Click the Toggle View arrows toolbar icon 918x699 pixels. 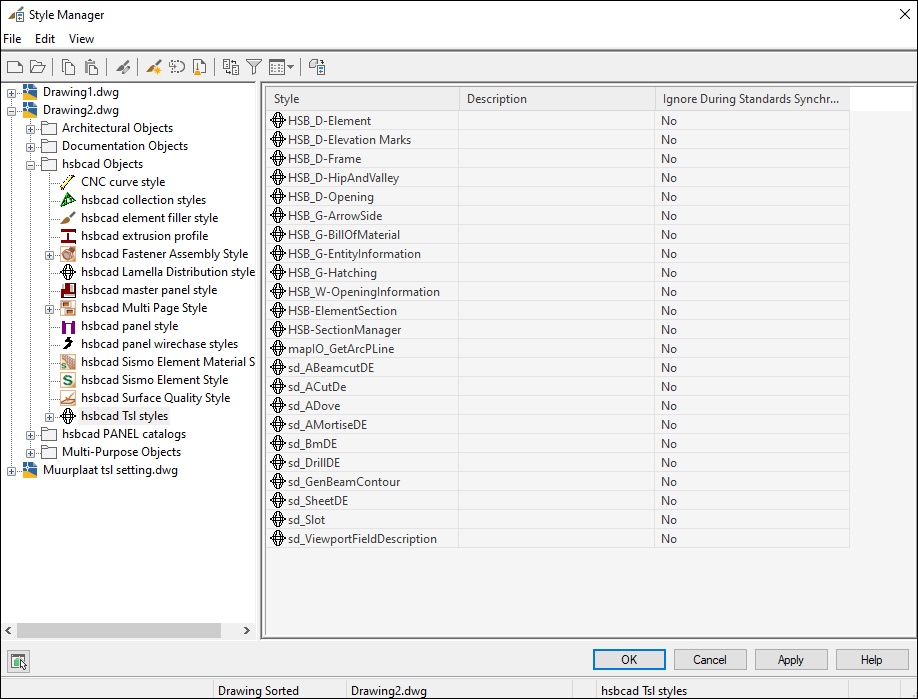point(231,67)
